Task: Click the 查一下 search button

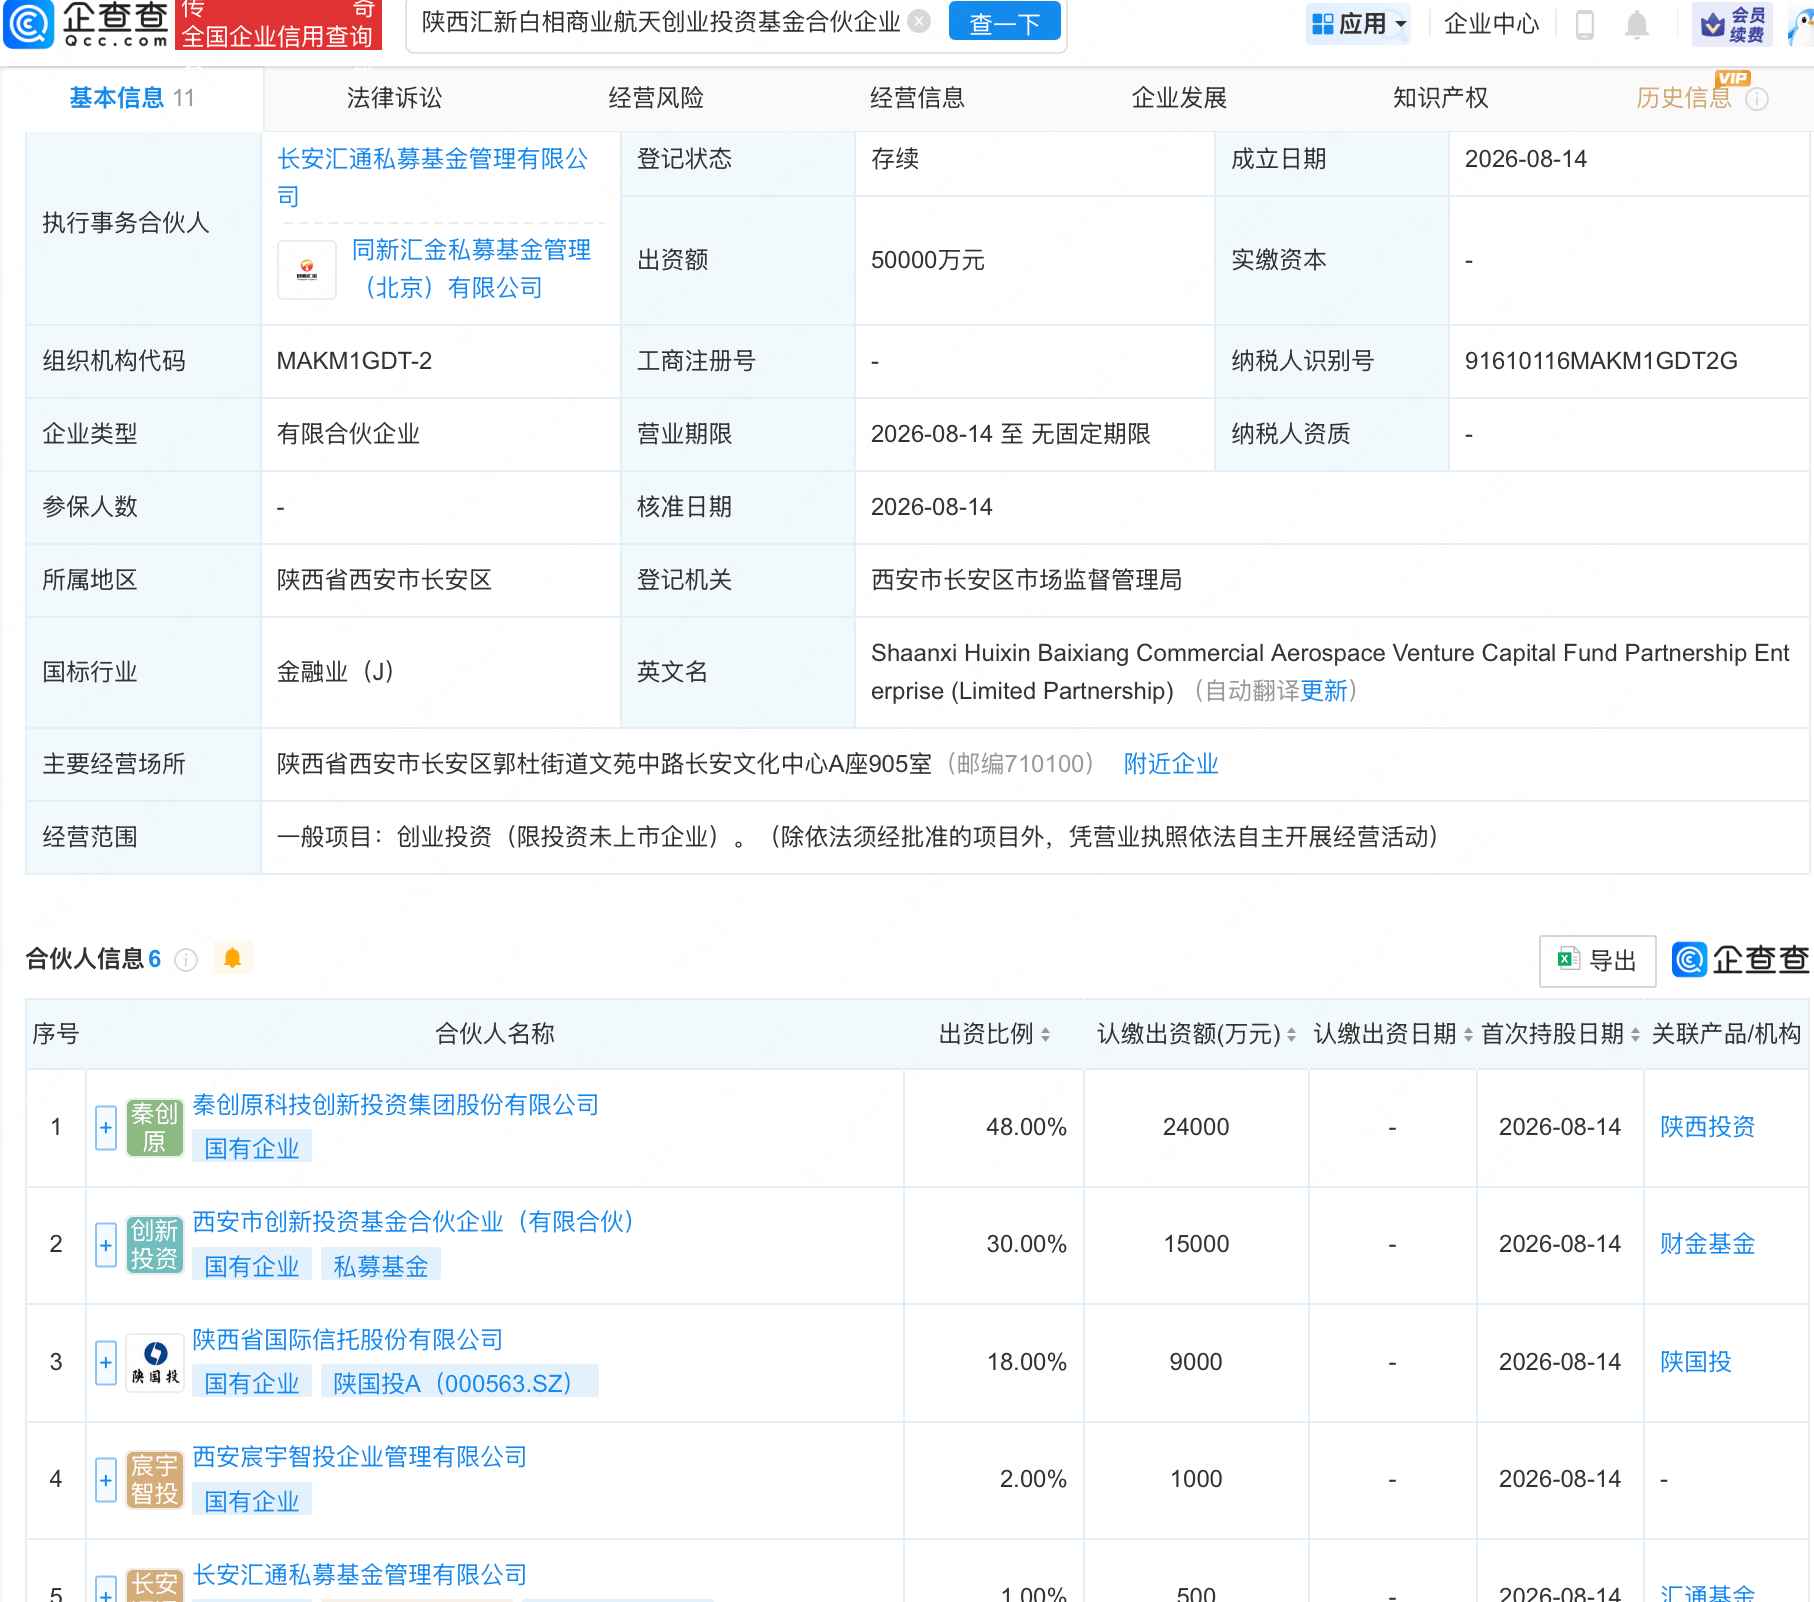Action: point(1004,22)
